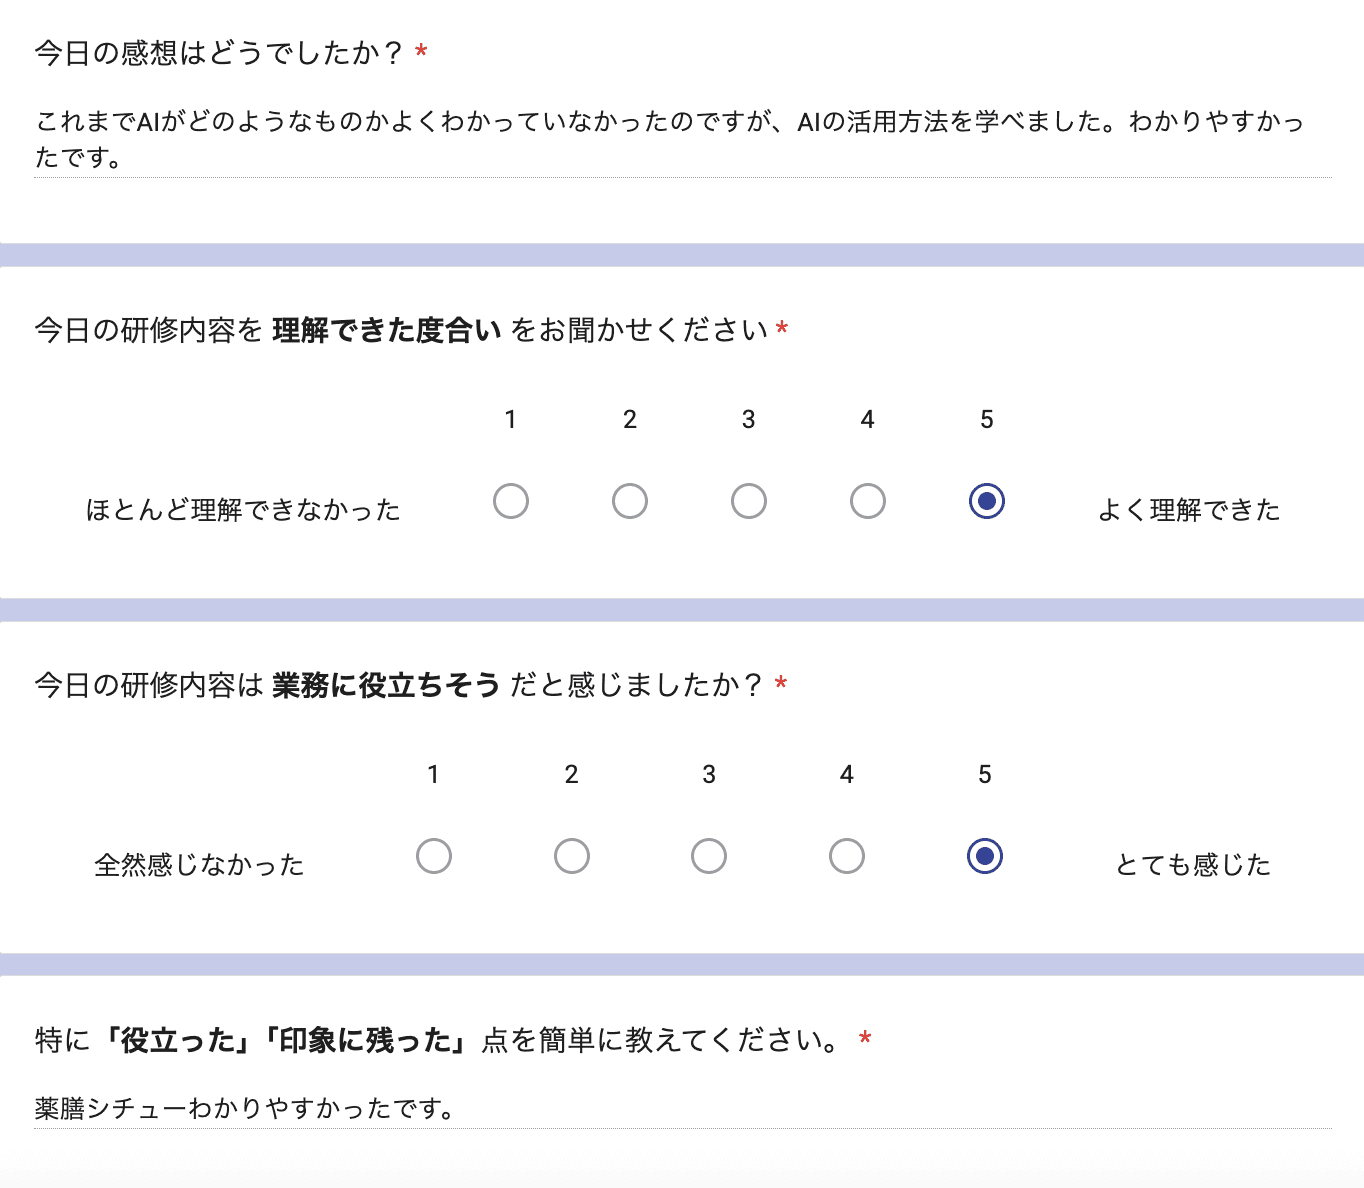Click the label とても感じた
The image size is (1364, 1188).
click(x=1193, y=864)
